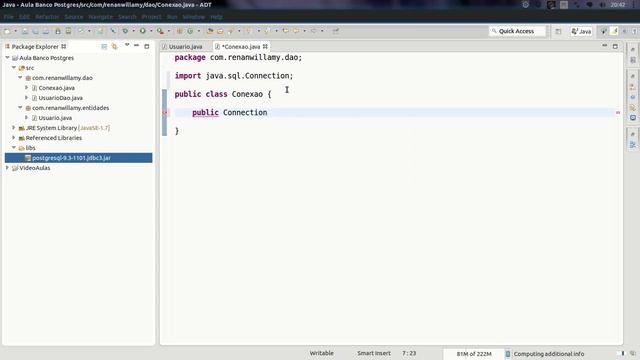Click the New Java Package icon
This screenshot has width=640, height=360.
179,31
